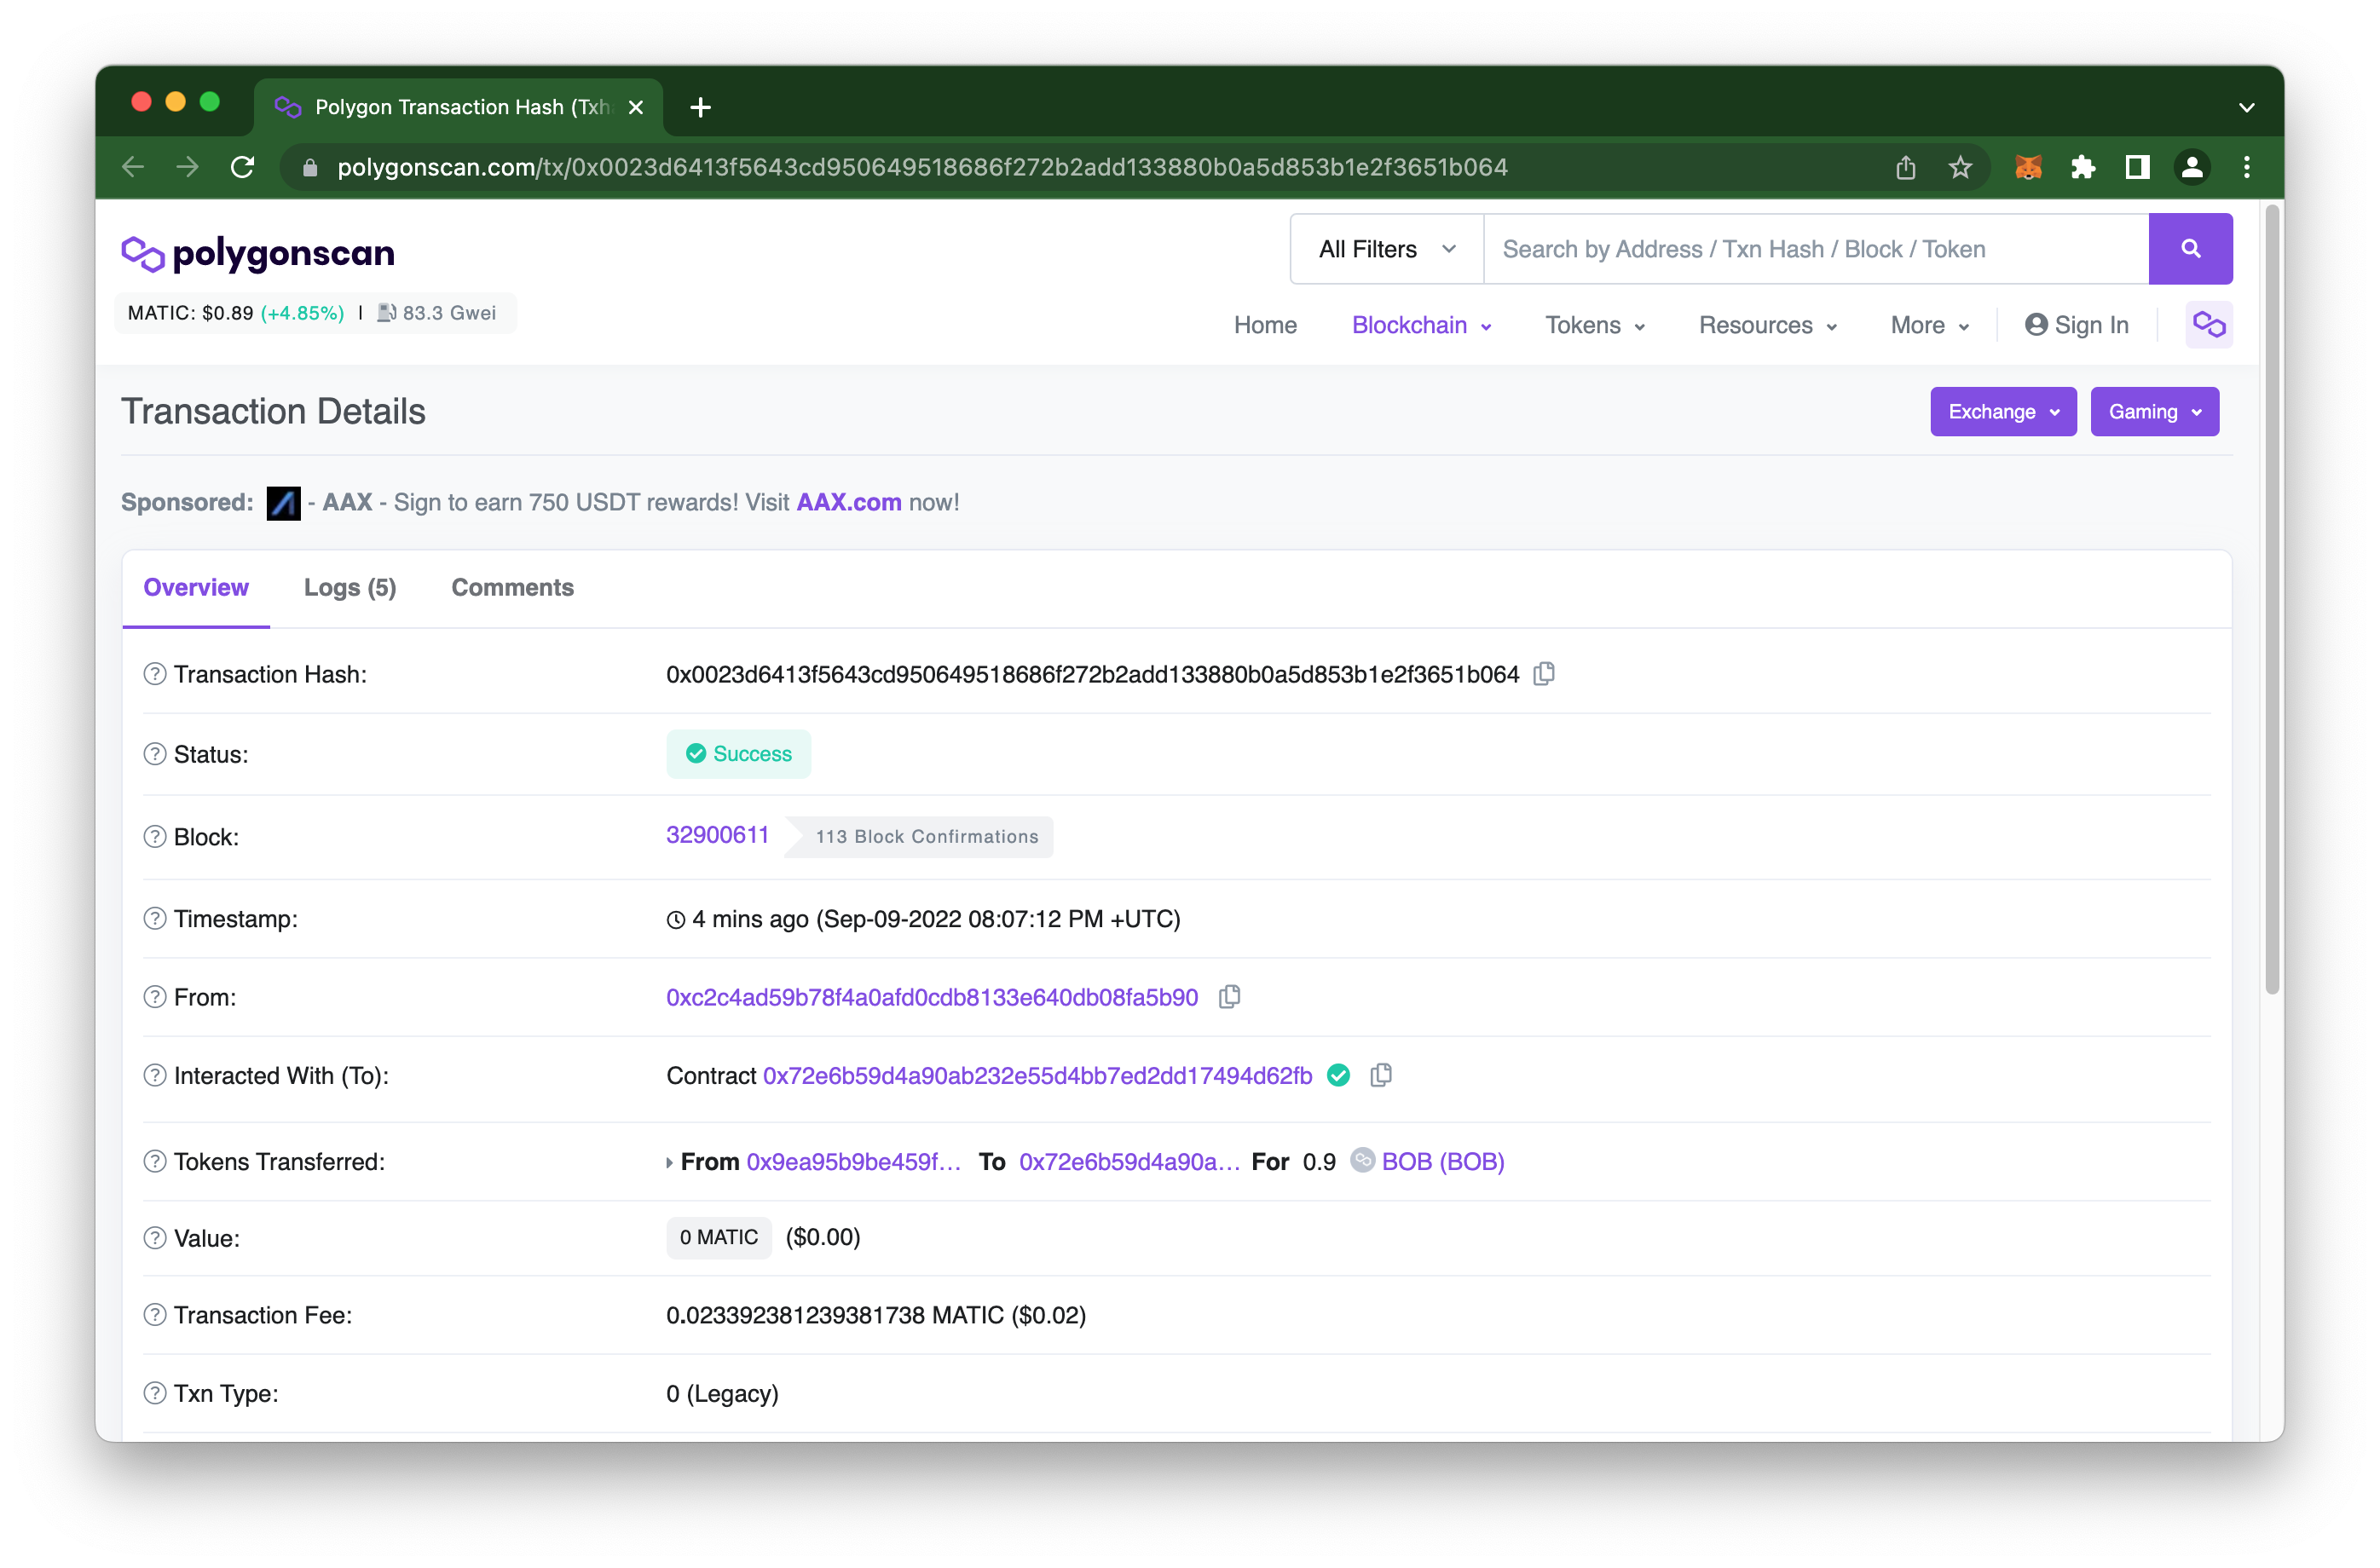The height and width of the screenshot is (1568, 2380).
Task: Open the BOB (BOB) token link
Action: point(1443,1161)
